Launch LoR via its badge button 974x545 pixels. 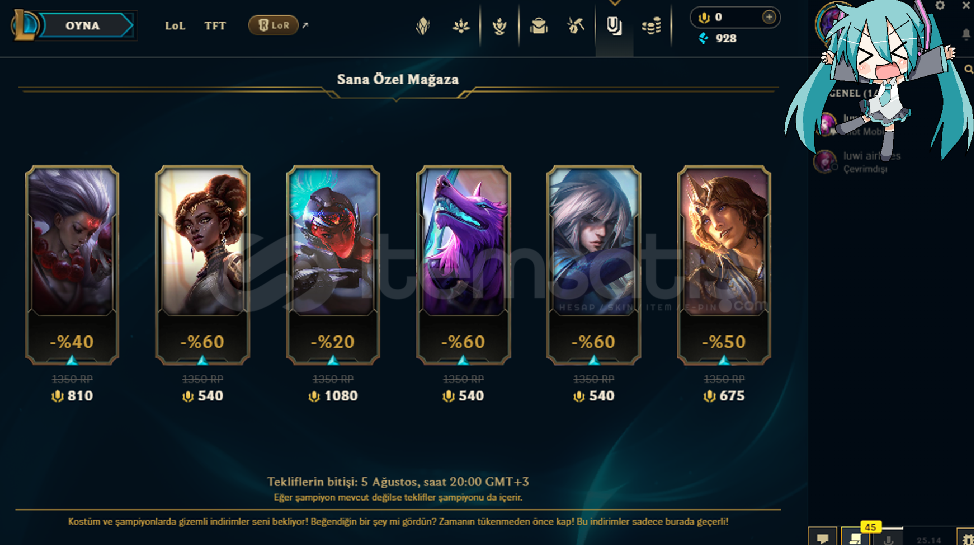coord(273,25)
